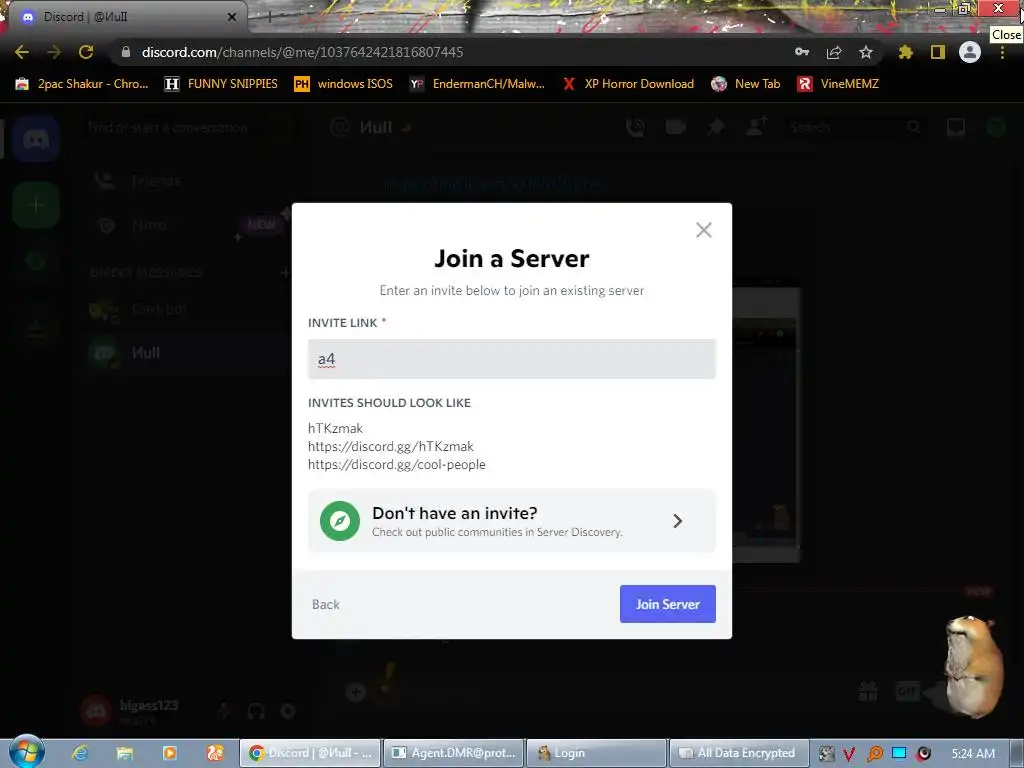Bookmark this page with the star icon

click(x=866, y=52)
